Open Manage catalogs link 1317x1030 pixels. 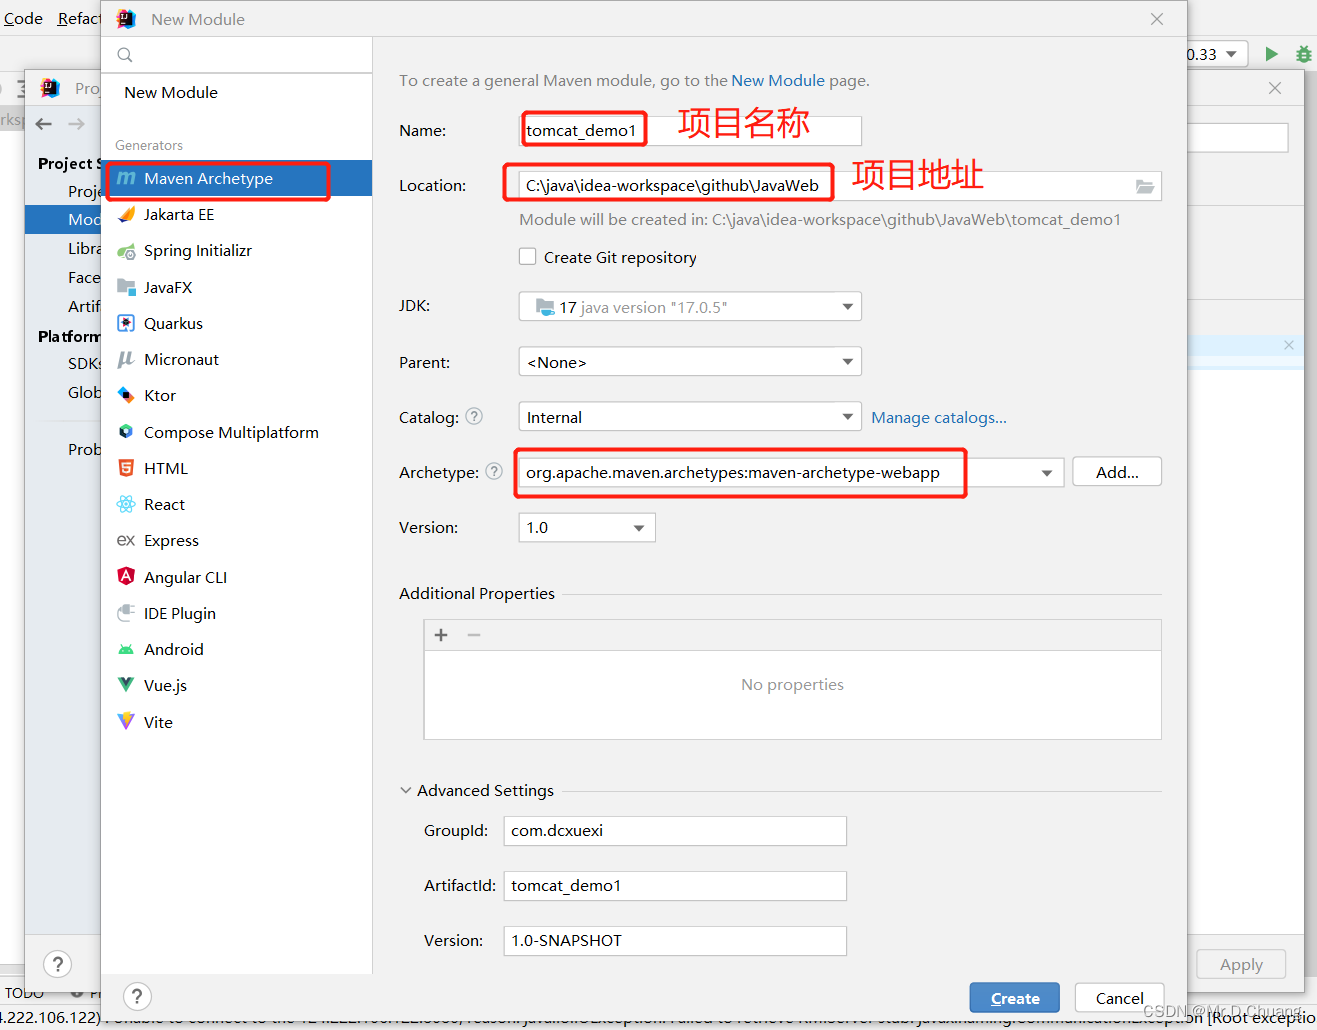pyautogui.click(x=939, y=417)
